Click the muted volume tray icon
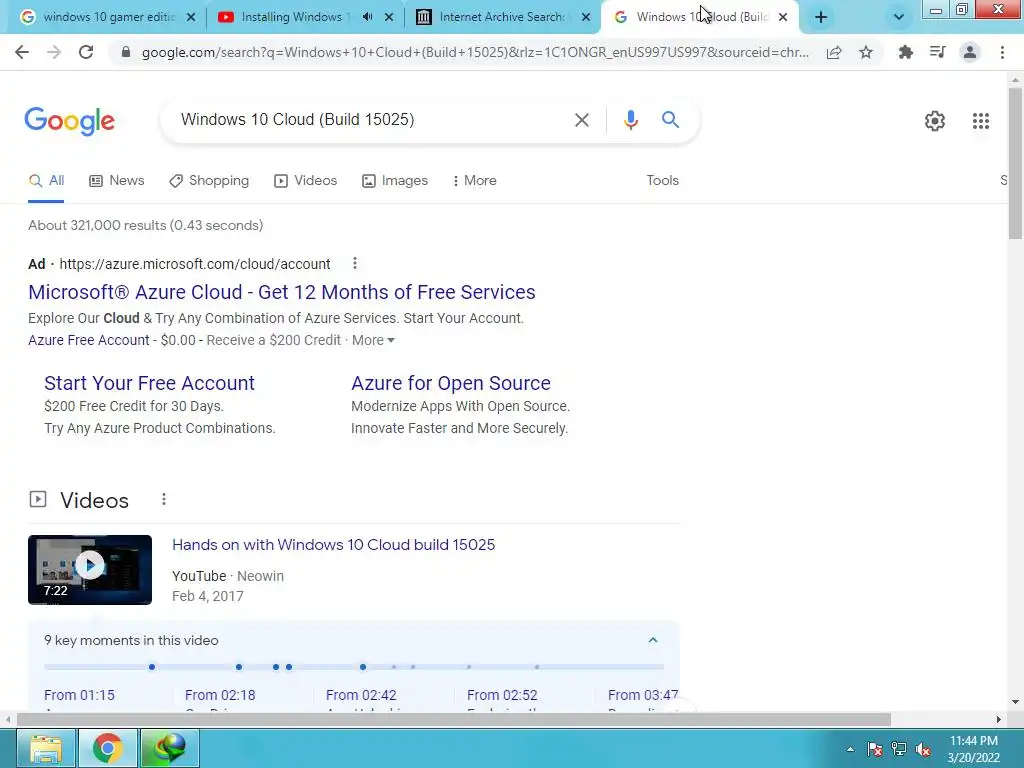Screen dimensions: 1024x768 pyautogui.click(x=923, y=749)
